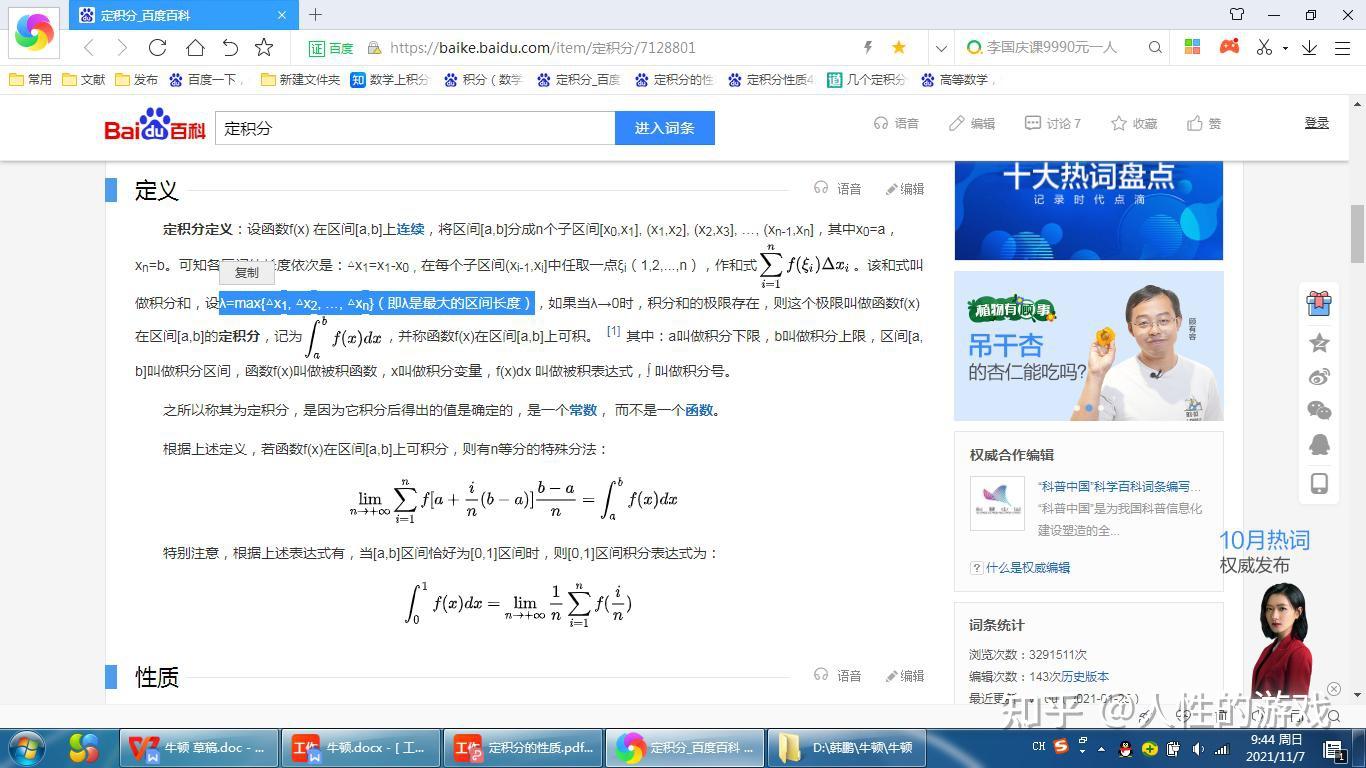Viewport: 1366px width, 768px height.
Task: Open the colorful apps grid icon
Action: (1190, 47)
